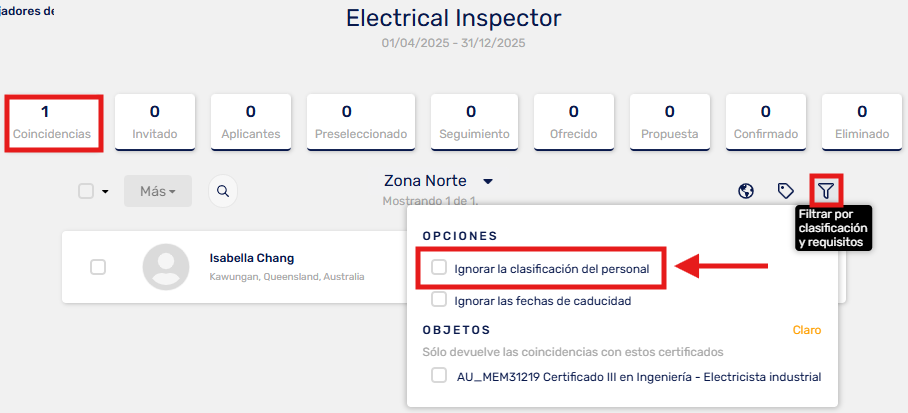Open the search magnifier icon
The image size is (908, 413).
[223, 191]
